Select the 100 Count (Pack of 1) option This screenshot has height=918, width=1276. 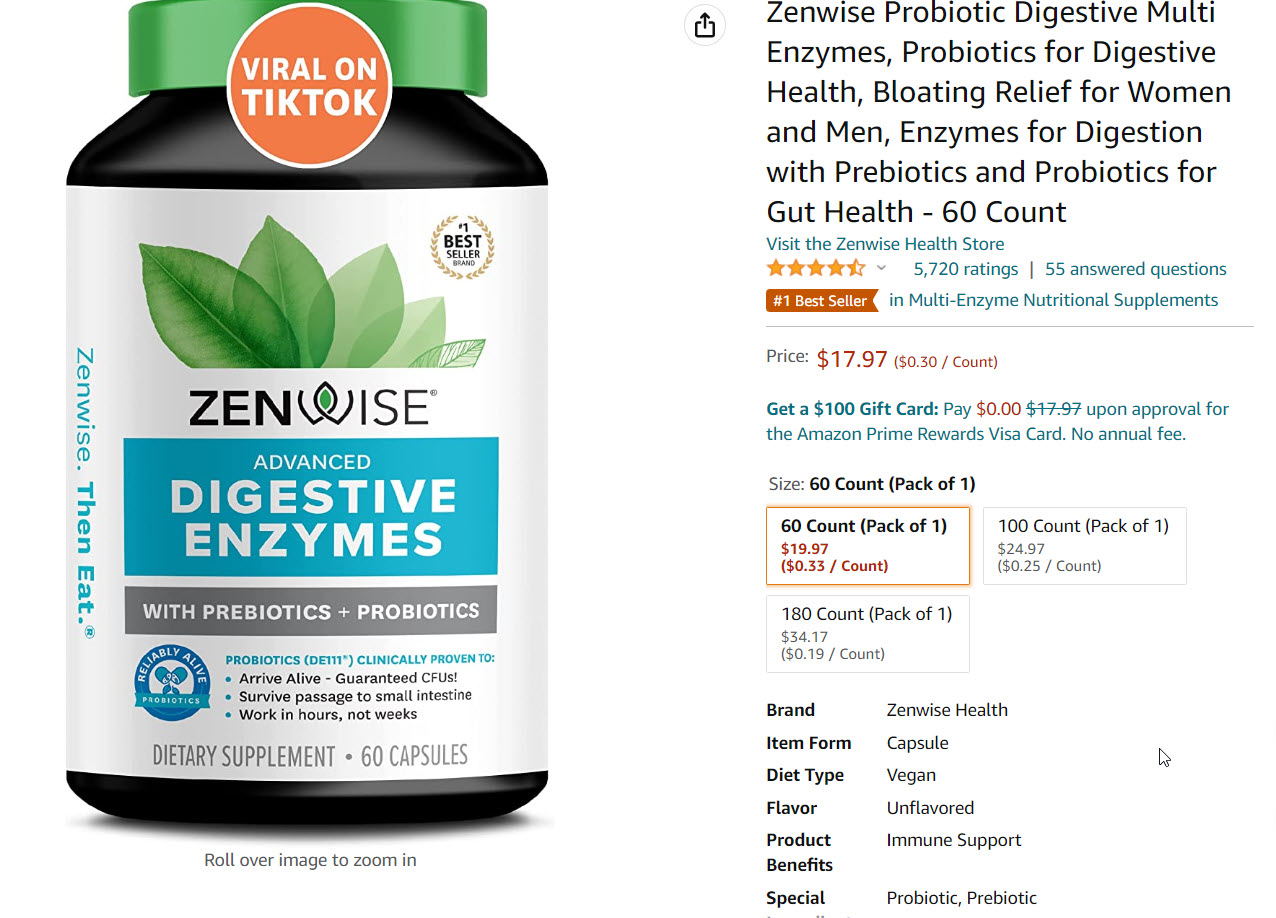(x=1085, y=545)
